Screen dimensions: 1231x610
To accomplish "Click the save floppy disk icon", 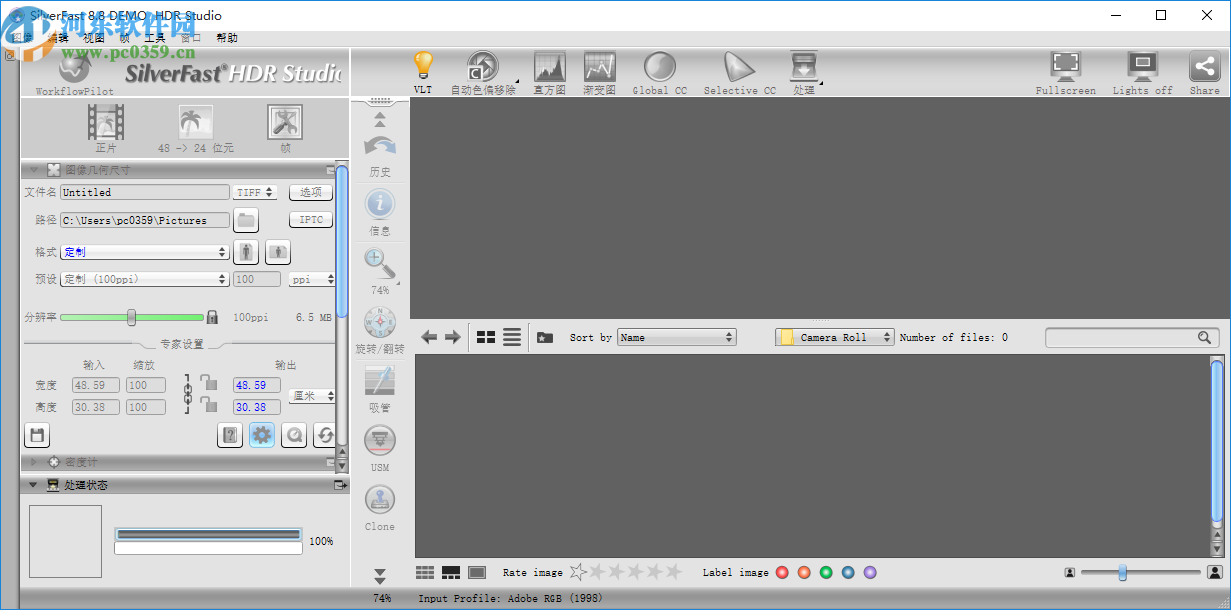I will (x=37, y=435).
